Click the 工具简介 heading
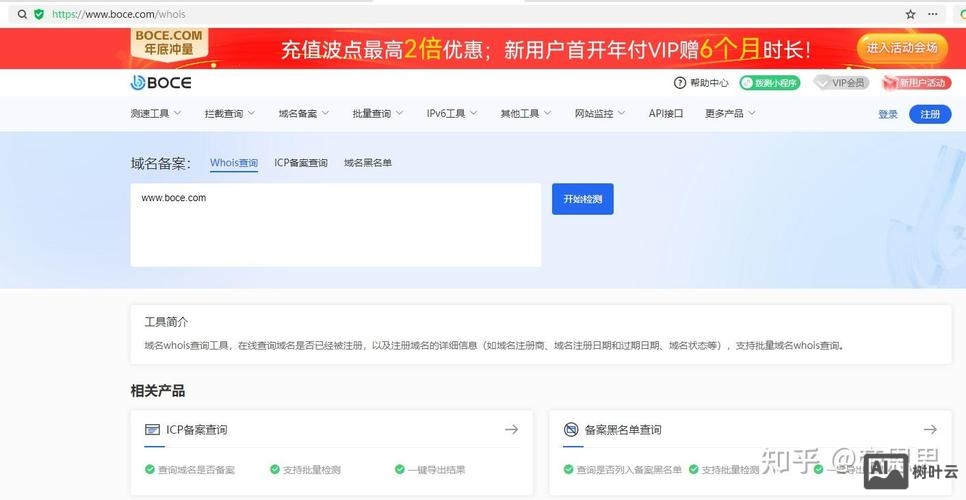 click(166, 322)
